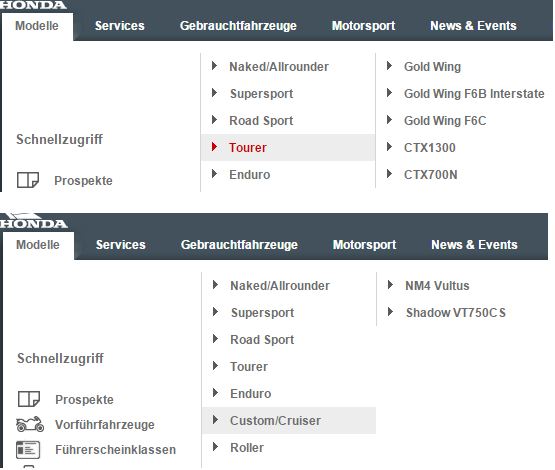
Task: Click Supersport in the Tourer menu screenshot
Action: point(261,93)
